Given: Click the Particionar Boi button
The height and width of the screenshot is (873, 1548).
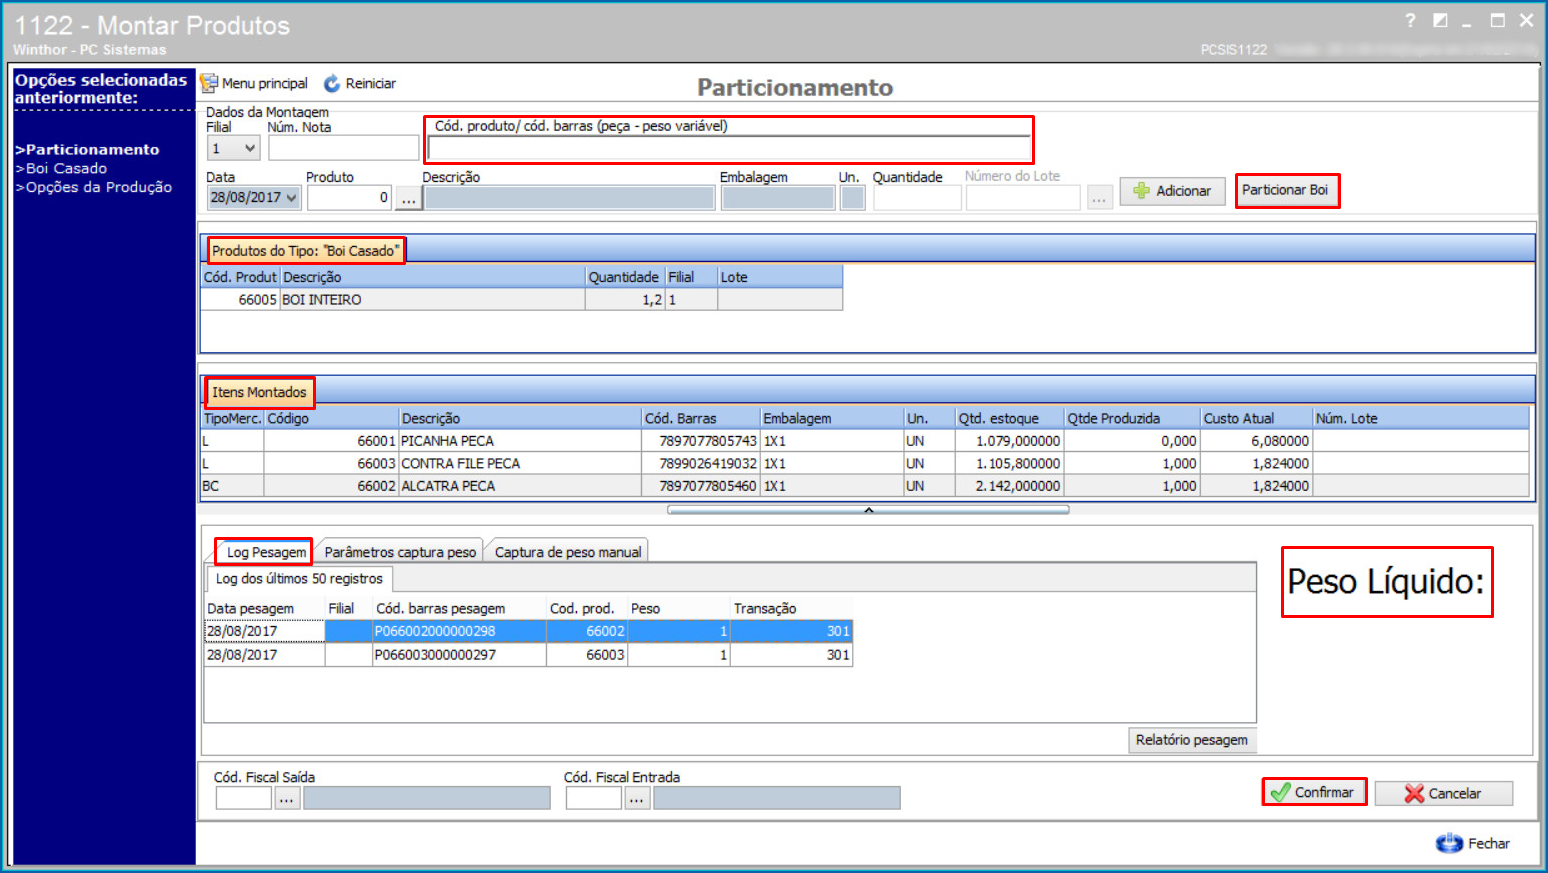Looking at the screenshot, I should 1286,190.
